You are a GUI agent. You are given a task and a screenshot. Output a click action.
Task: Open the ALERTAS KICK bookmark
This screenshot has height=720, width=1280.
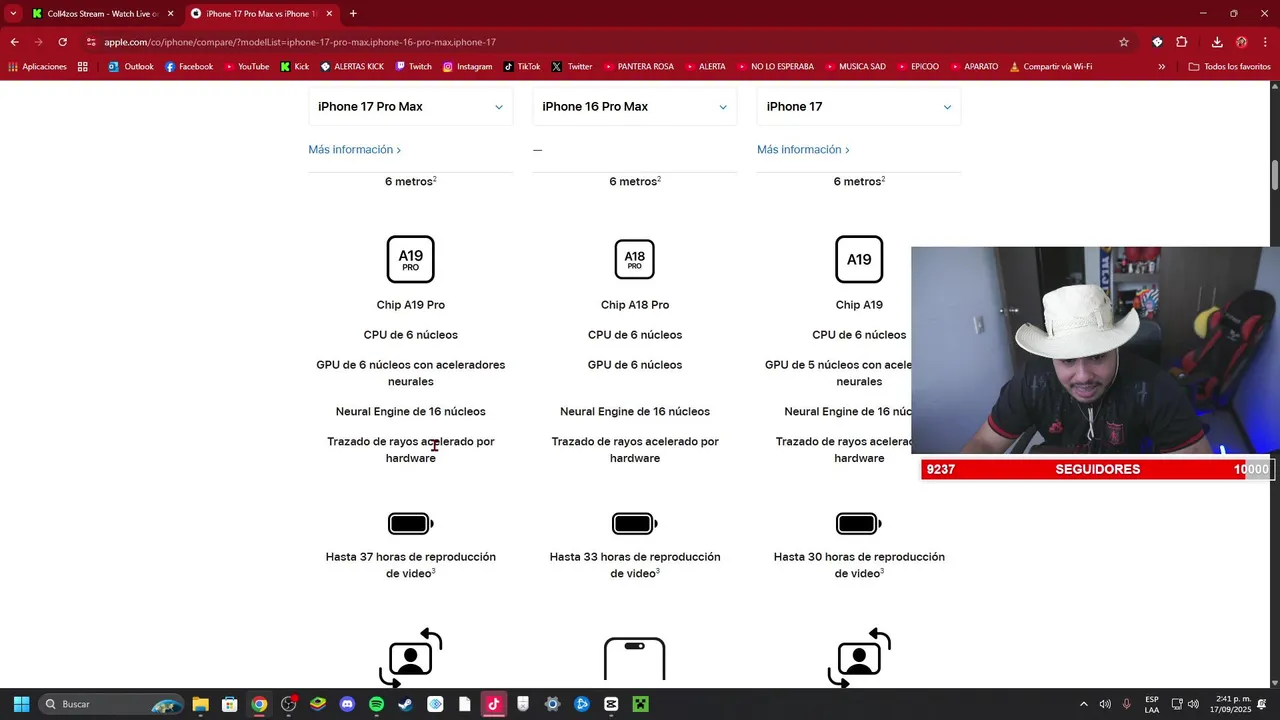[x=351, y=67]
